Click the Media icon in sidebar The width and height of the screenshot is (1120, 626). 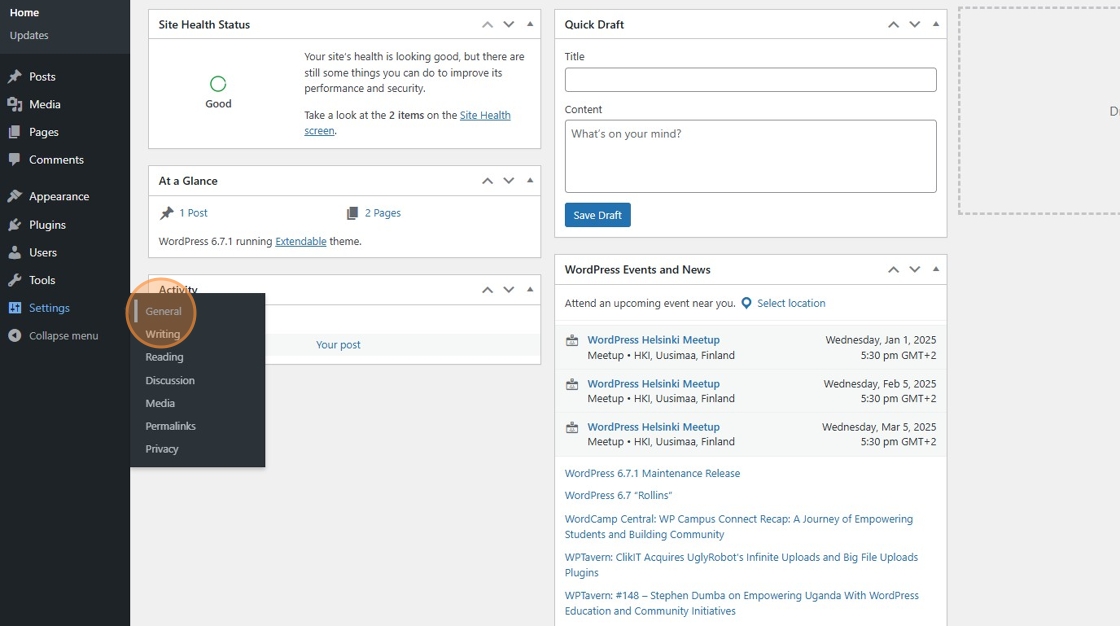14,104
